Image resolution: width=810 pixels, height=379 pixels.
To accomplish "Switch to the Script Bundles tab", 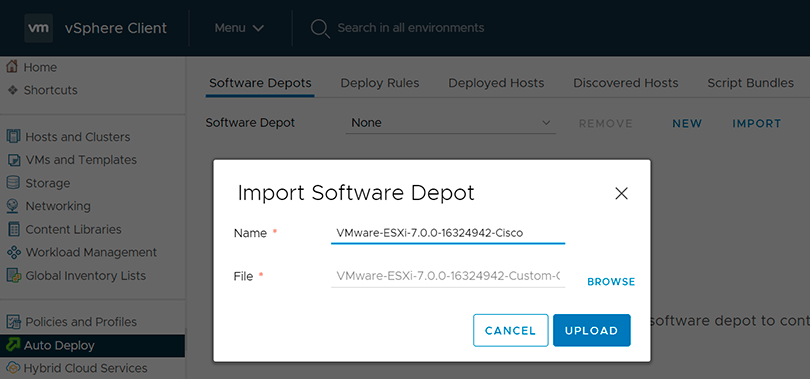I will coord(751,83).
